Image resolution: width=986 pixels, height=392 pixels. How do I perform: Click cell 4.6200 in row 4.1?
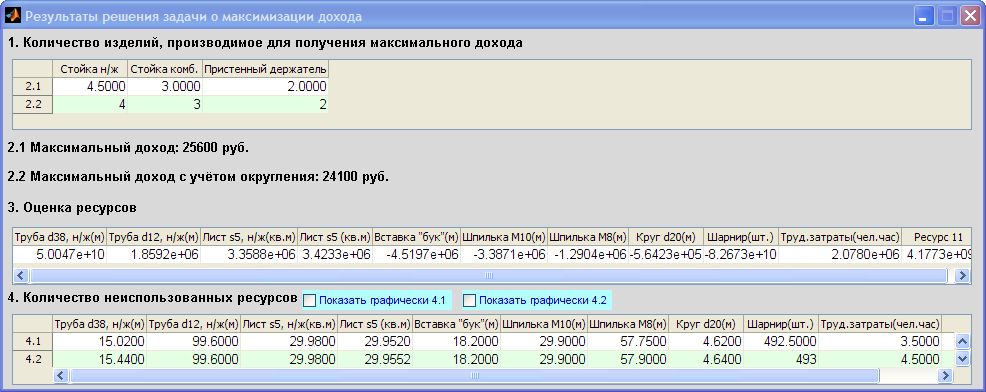(706, 341)
